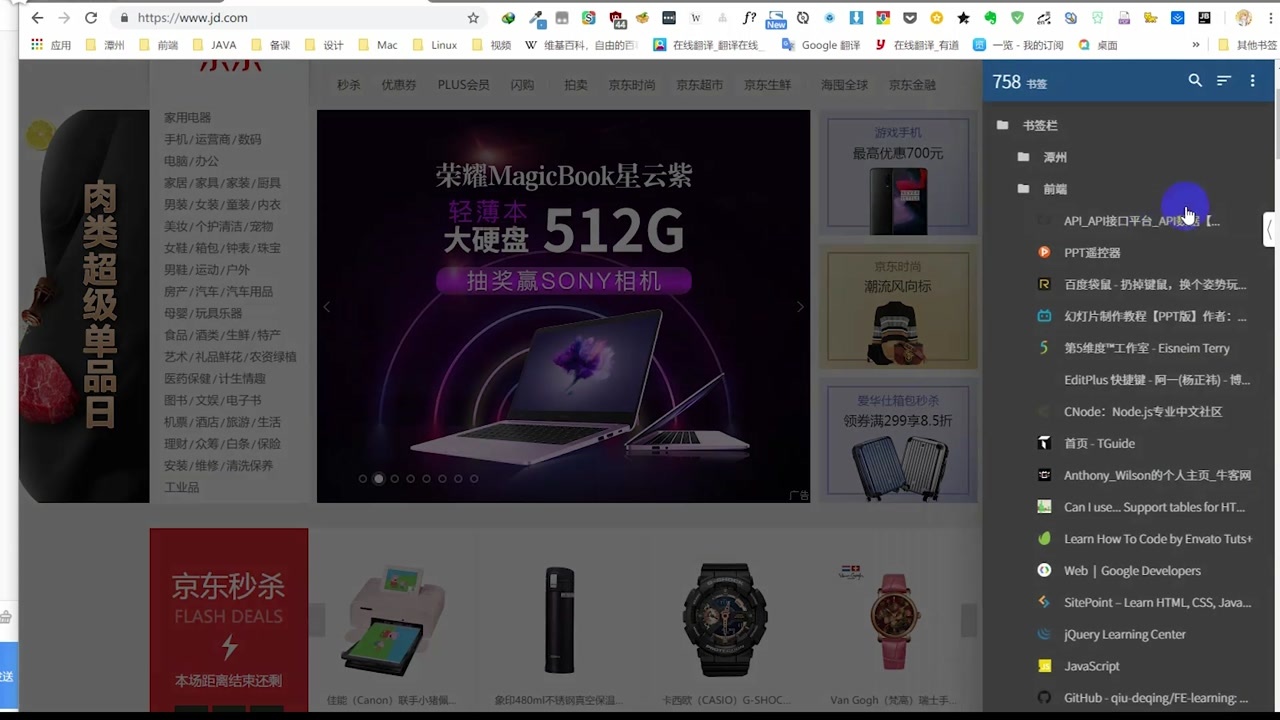The width and height of the screenshot is (1280, 720).
Task: Collapse the bookmark side panel handle
Action: coord(1270,229)
